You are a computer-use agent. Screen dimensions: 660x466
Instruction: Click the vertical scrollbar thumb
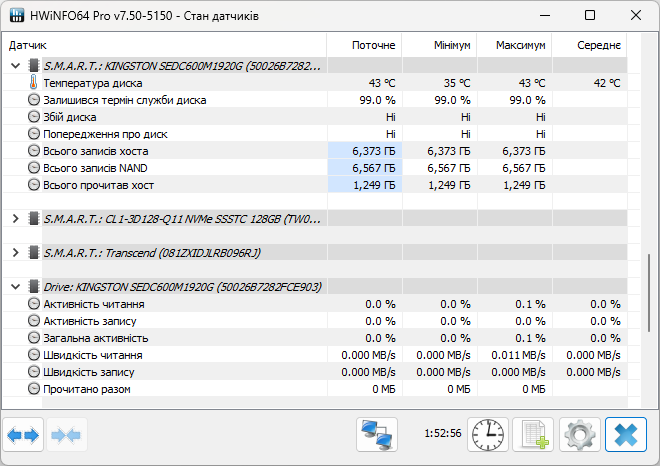[x=649, y=293]
